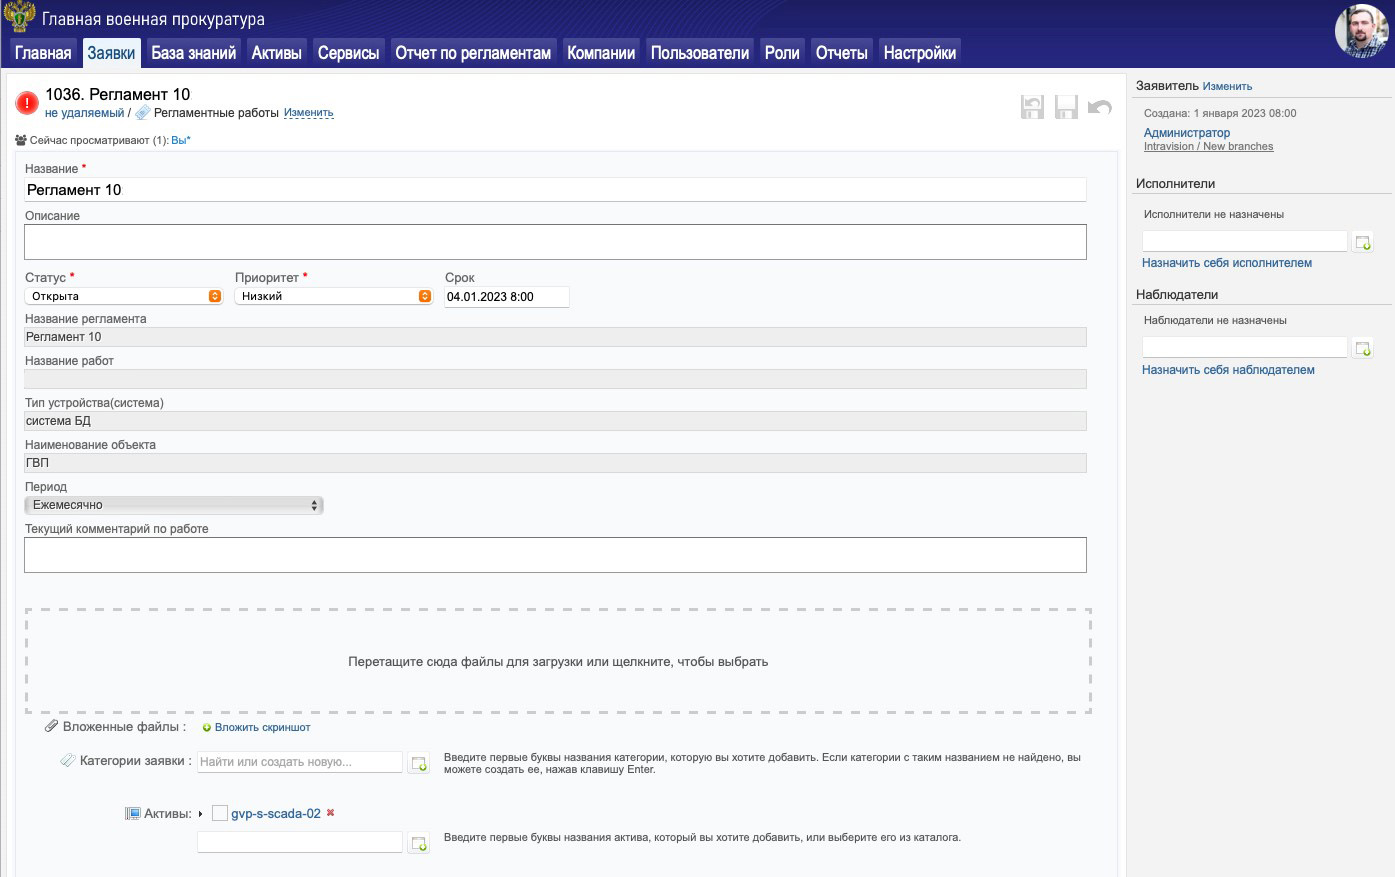Open the Статус dropdown showing Открыта

123,296
